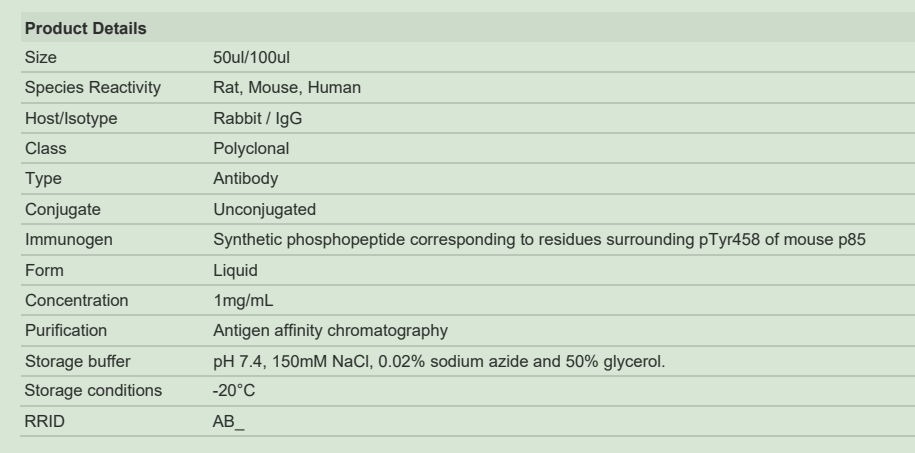
Task: Click the Host/Isotype row label
Action: 71,119
